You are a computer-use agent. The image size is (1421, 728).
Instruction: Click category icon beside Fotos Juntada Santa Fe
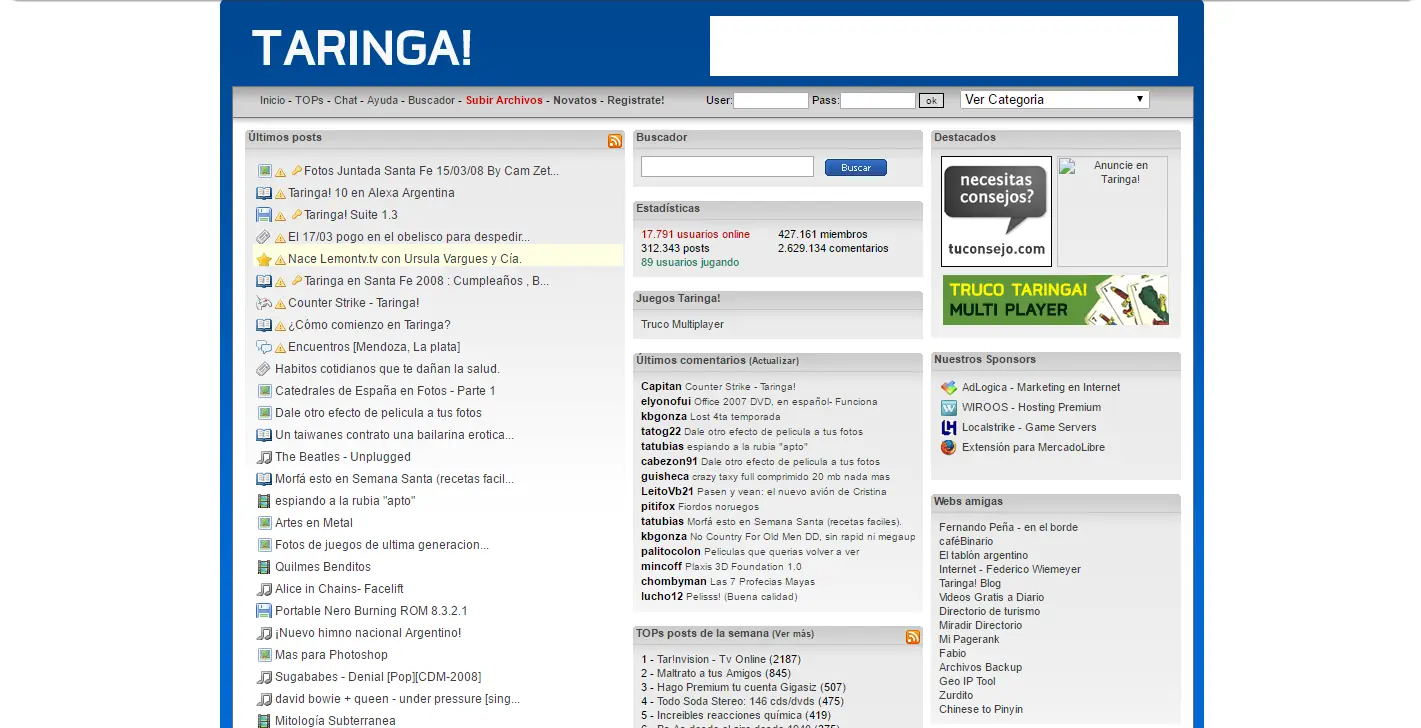(x=264, y=171)
